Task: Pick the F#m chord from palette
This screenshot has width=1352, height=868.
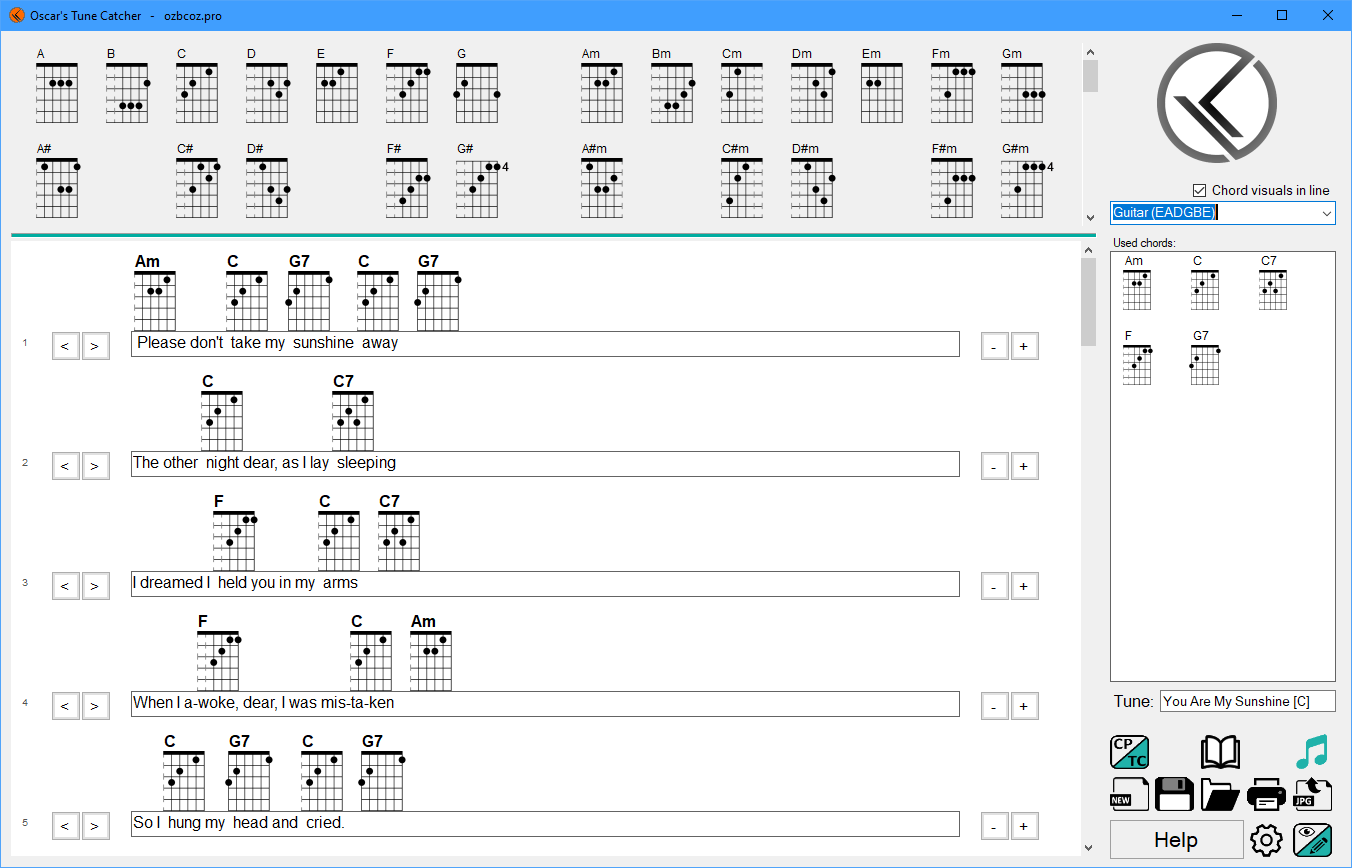Action: (x=953, y=180)
